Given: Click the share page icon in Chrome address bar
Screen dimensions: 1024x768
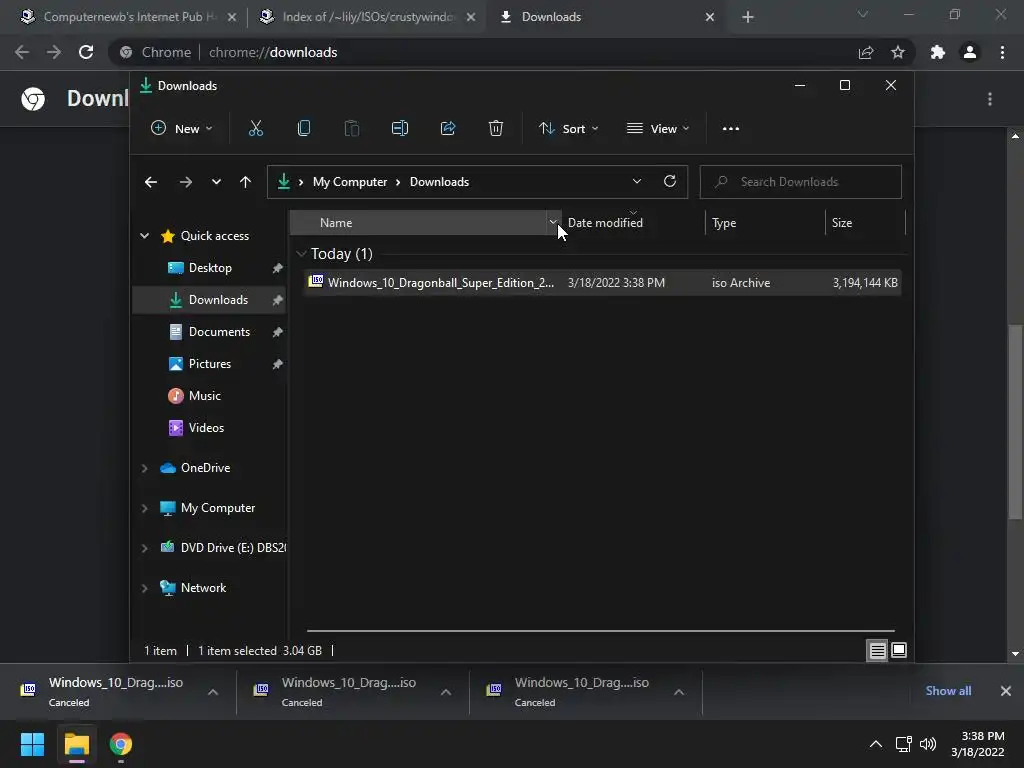Looking at the screenshot, I should tap(866, 52).
